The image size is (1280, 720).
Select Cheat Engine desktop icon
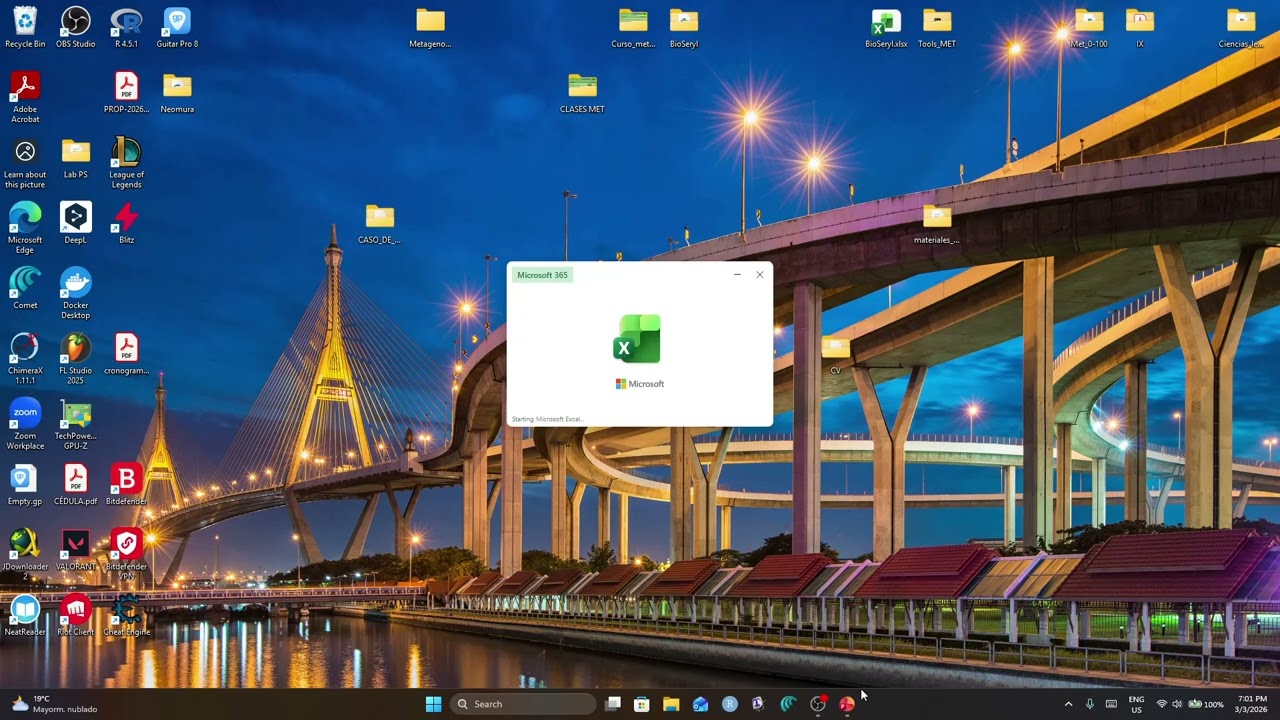click(126, 615)
